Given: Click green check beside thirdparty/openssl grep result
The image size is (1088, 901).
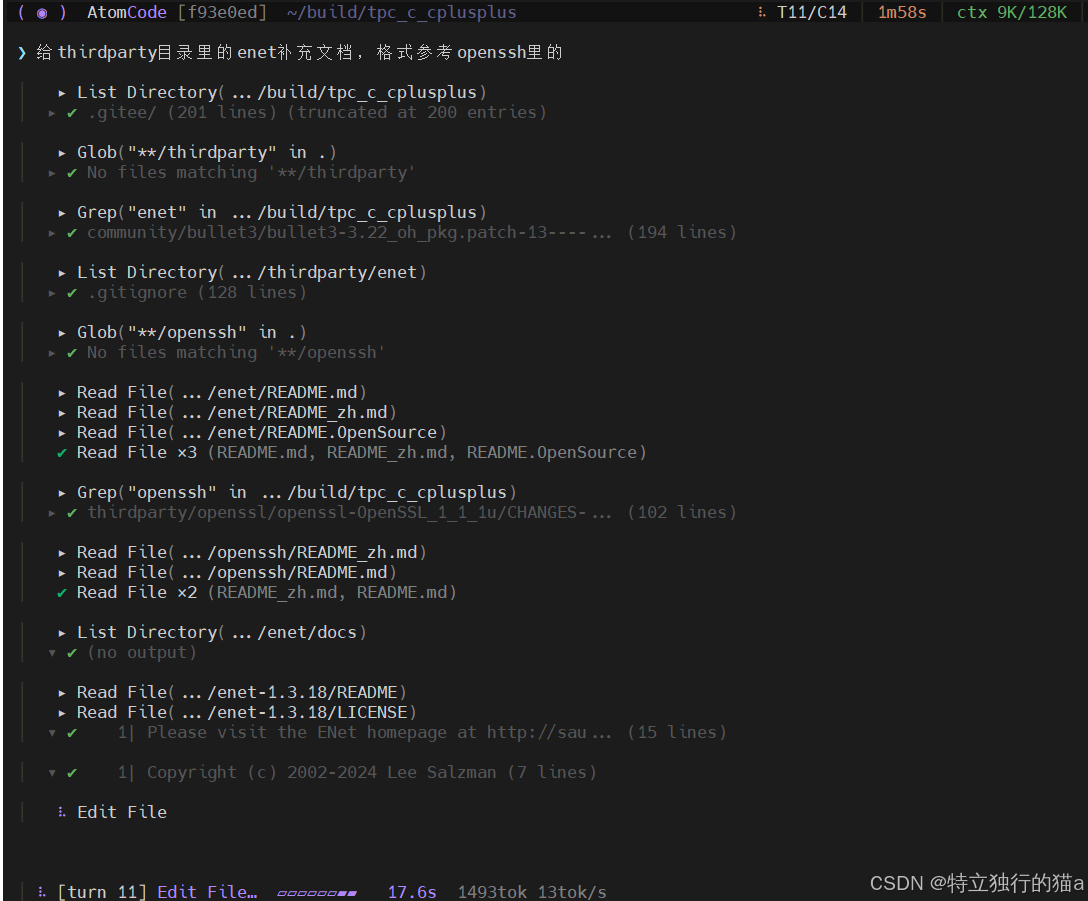Looking at the screenshot, I should (x=71, y=513).
